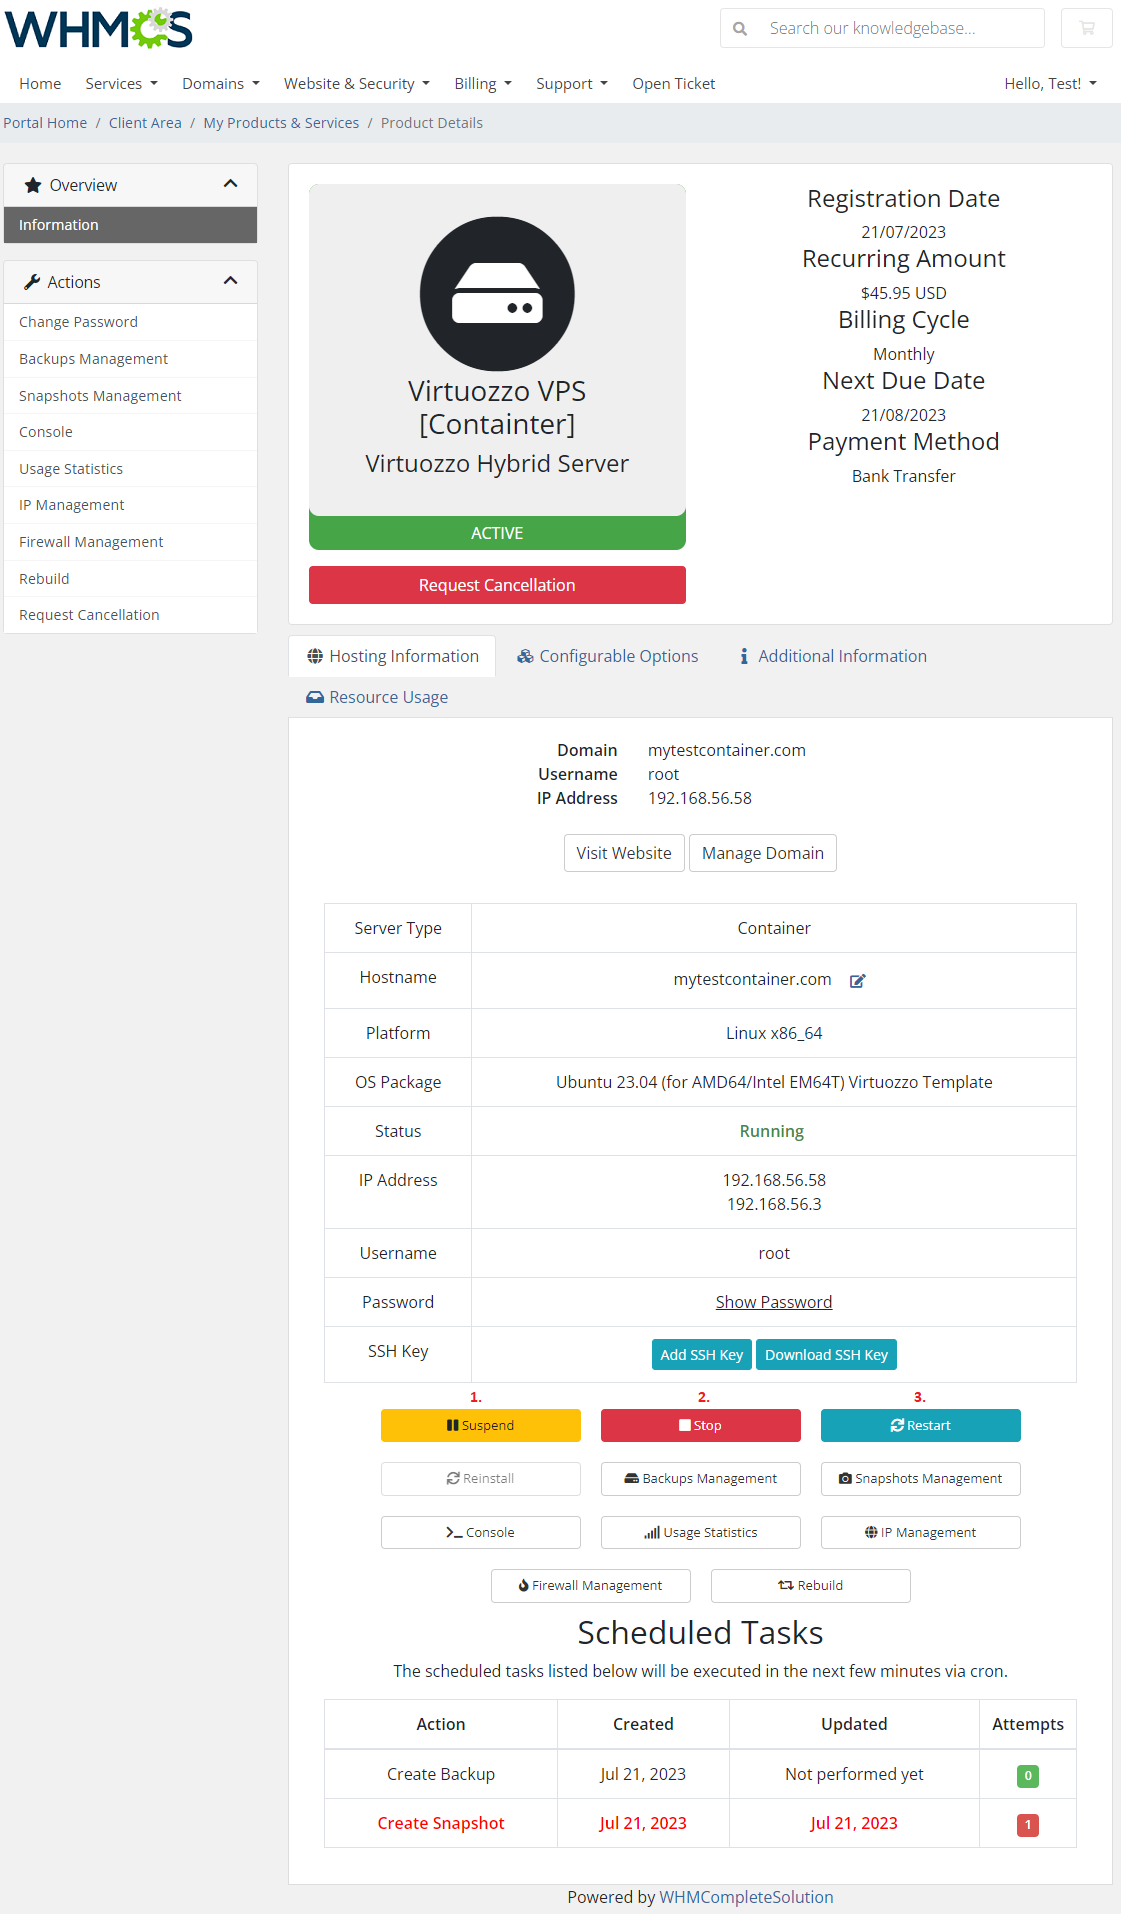Focus the knowledgebase search field
The width and height of the screenshot is (1121, 1914).
(900, 28)
